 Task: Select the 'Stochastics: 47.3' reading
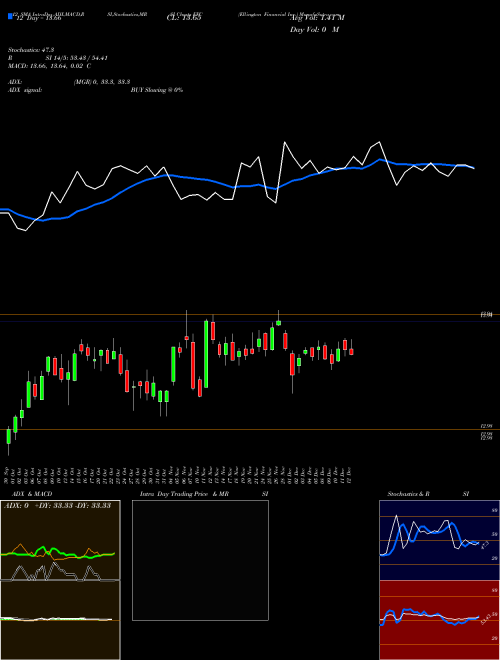tap(31, 50)
